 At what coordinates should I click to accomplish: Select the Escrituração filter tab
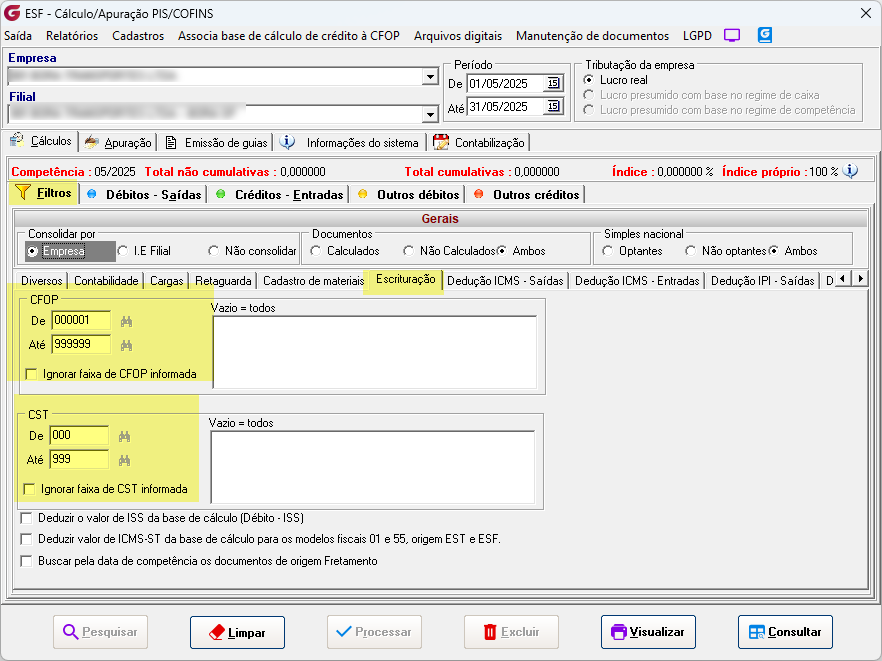[x=406, y=279]
